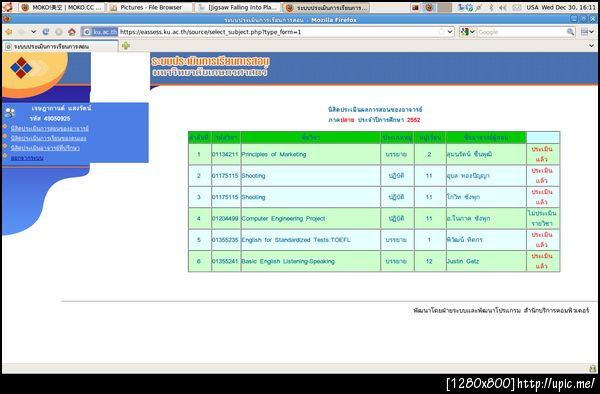Open the clock showing Wed Dec 30
Screen dimensions: 600x394
pyautogui.click(x=568, y=7)
